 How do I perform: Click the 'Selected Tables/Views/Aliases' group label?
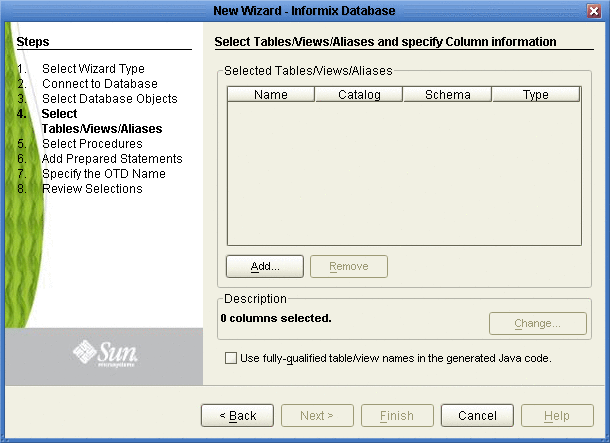[x=308, y=71]
